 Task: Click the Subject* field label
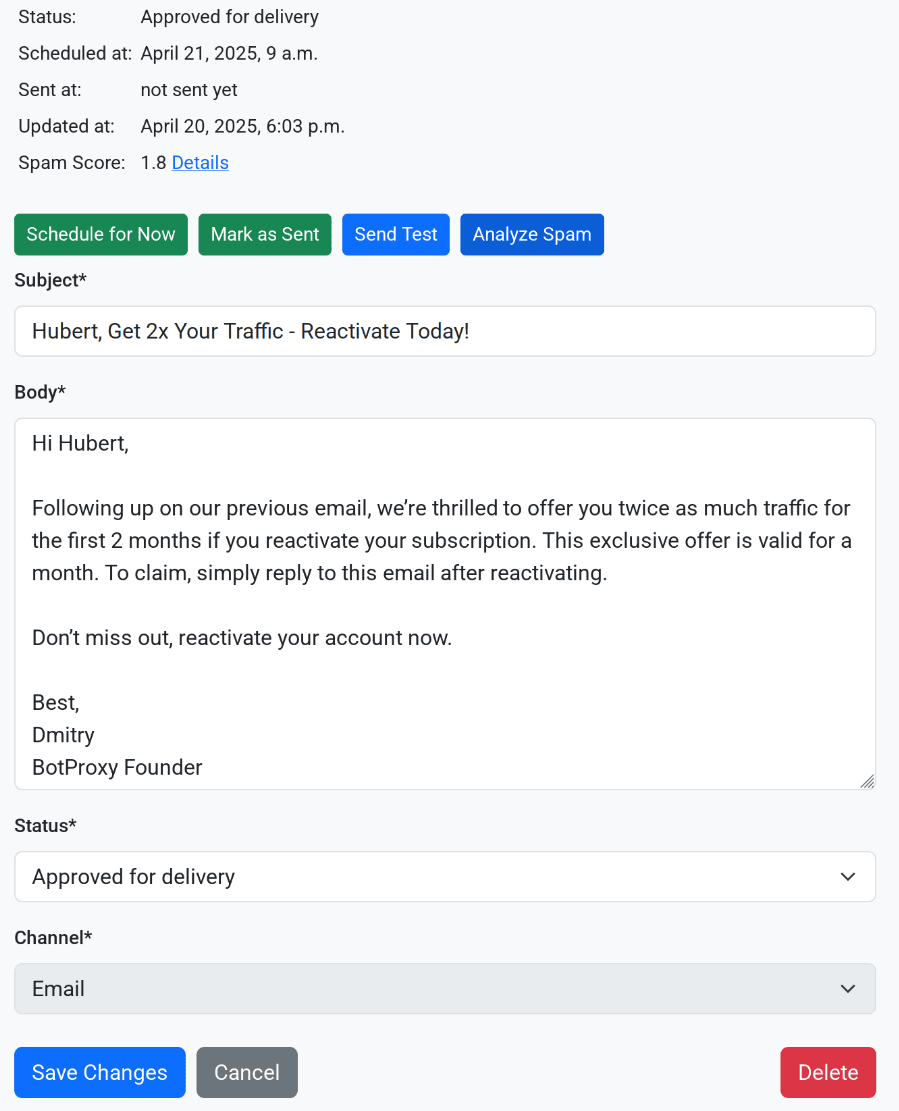(x=50, y=281)
